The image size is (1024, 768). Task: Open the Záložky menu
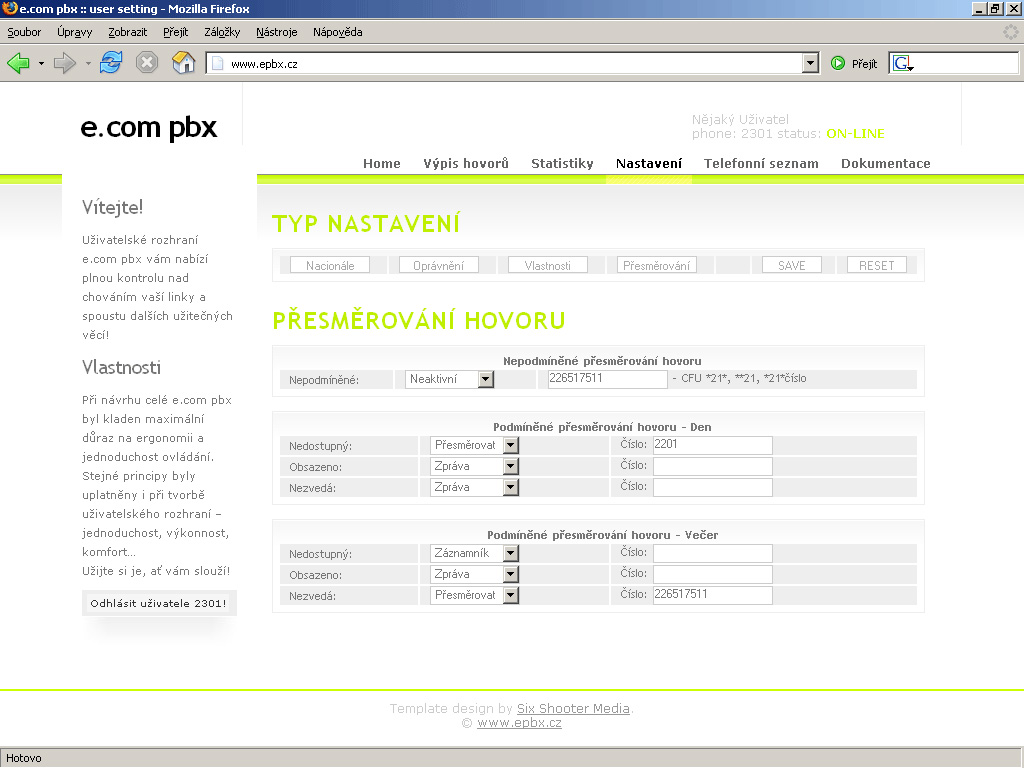click(222, 32)
